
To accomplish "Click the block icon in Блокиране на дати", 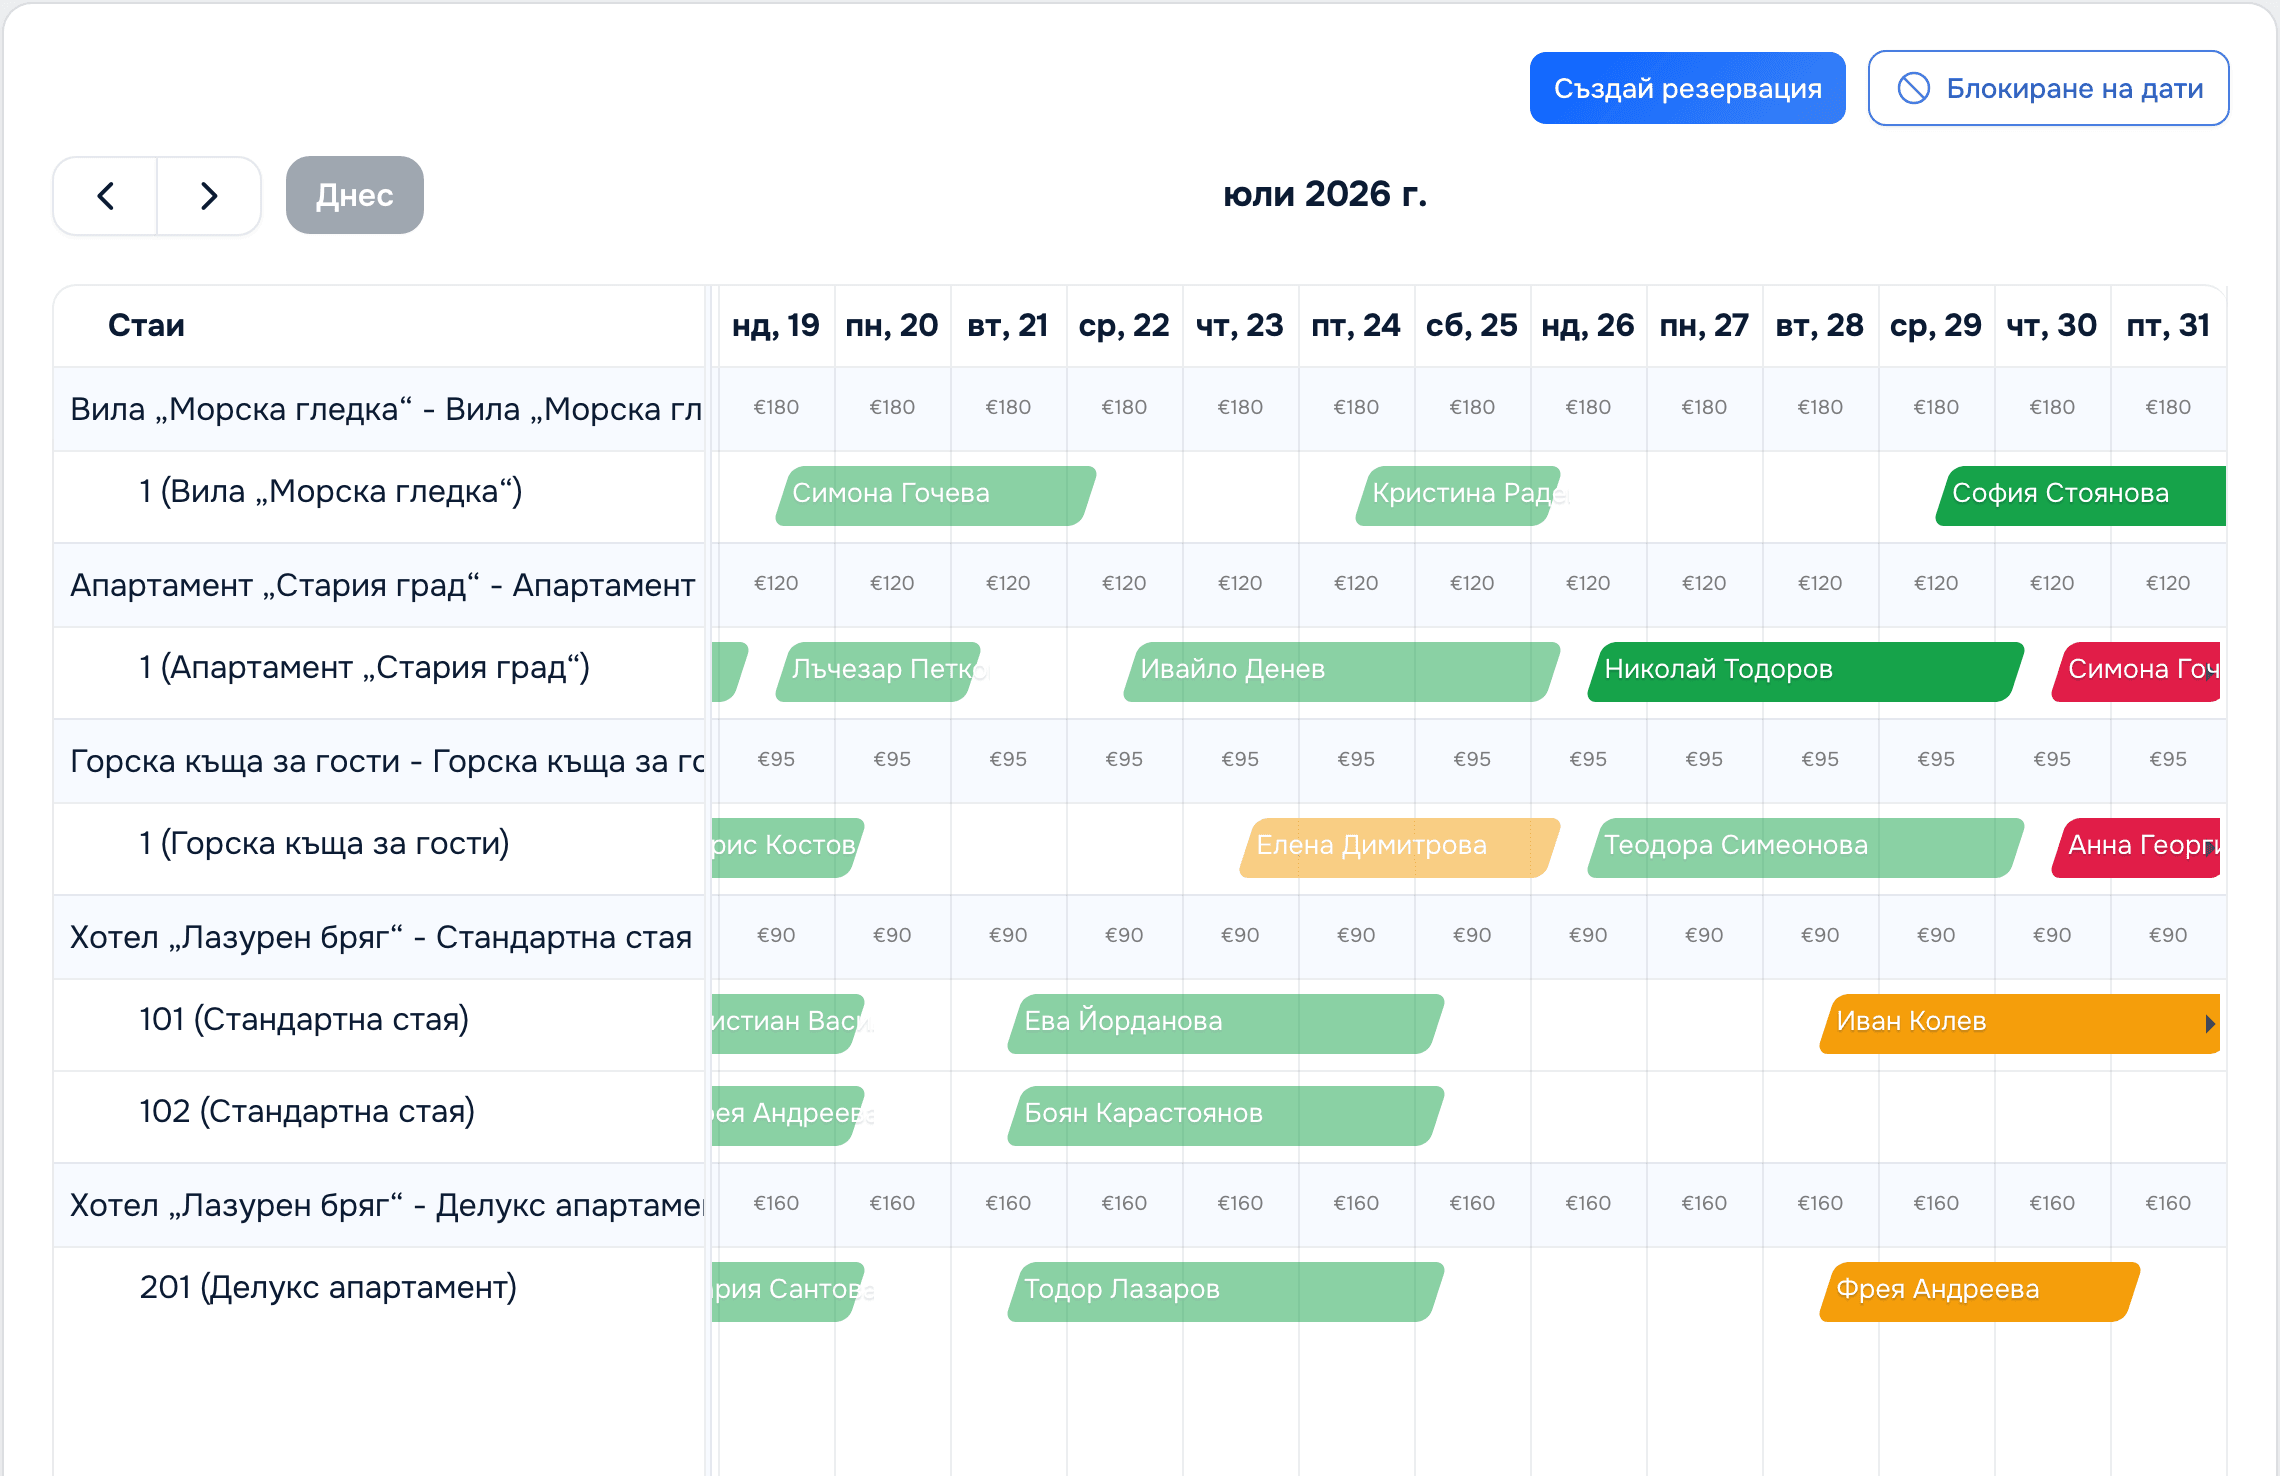I will (1913, 88).
